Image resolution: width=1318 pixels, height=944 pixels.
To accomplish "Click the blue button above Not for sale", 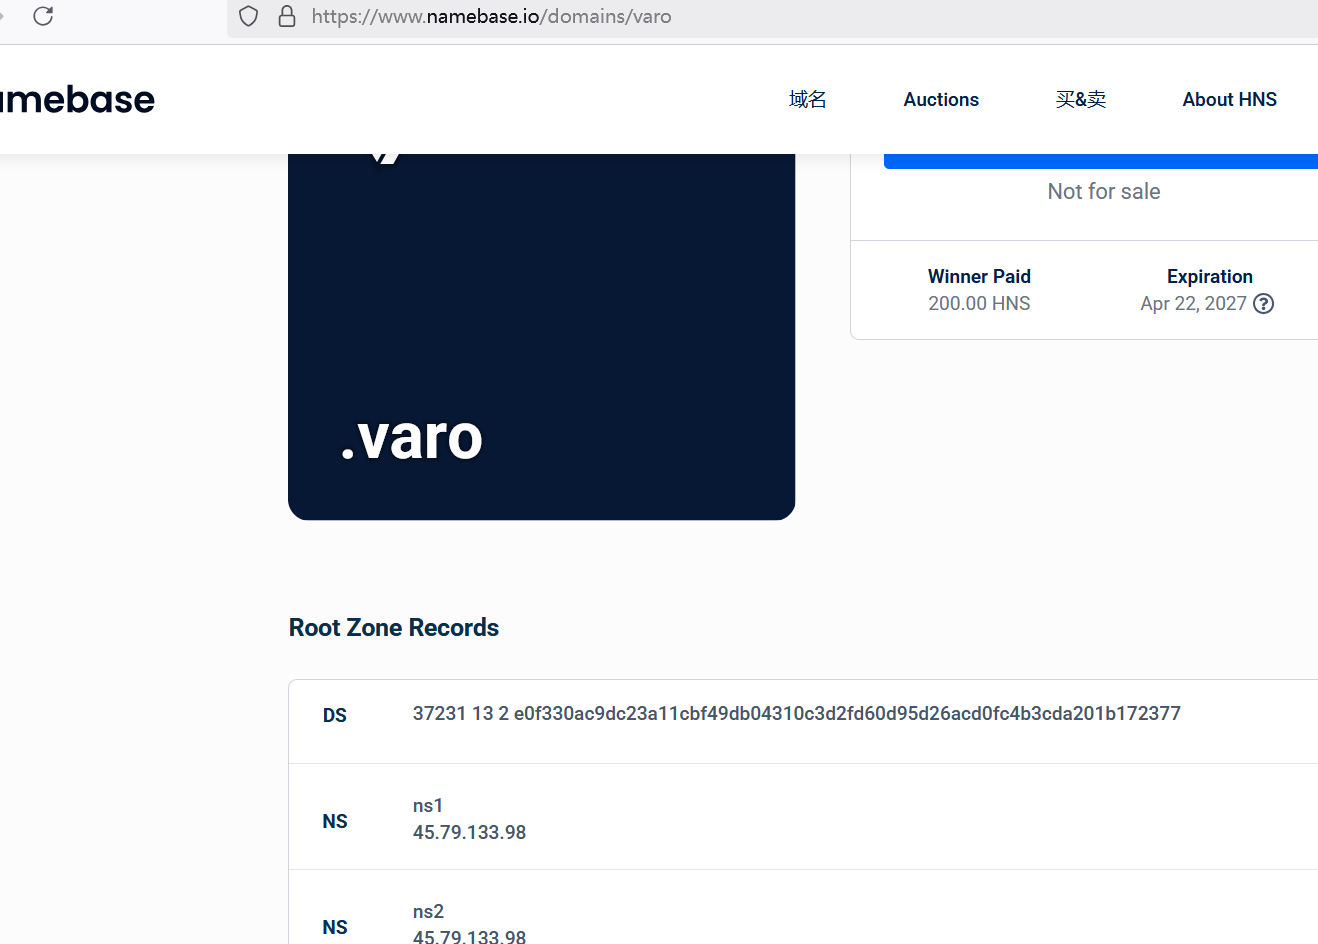I will tap(1101, 161).
